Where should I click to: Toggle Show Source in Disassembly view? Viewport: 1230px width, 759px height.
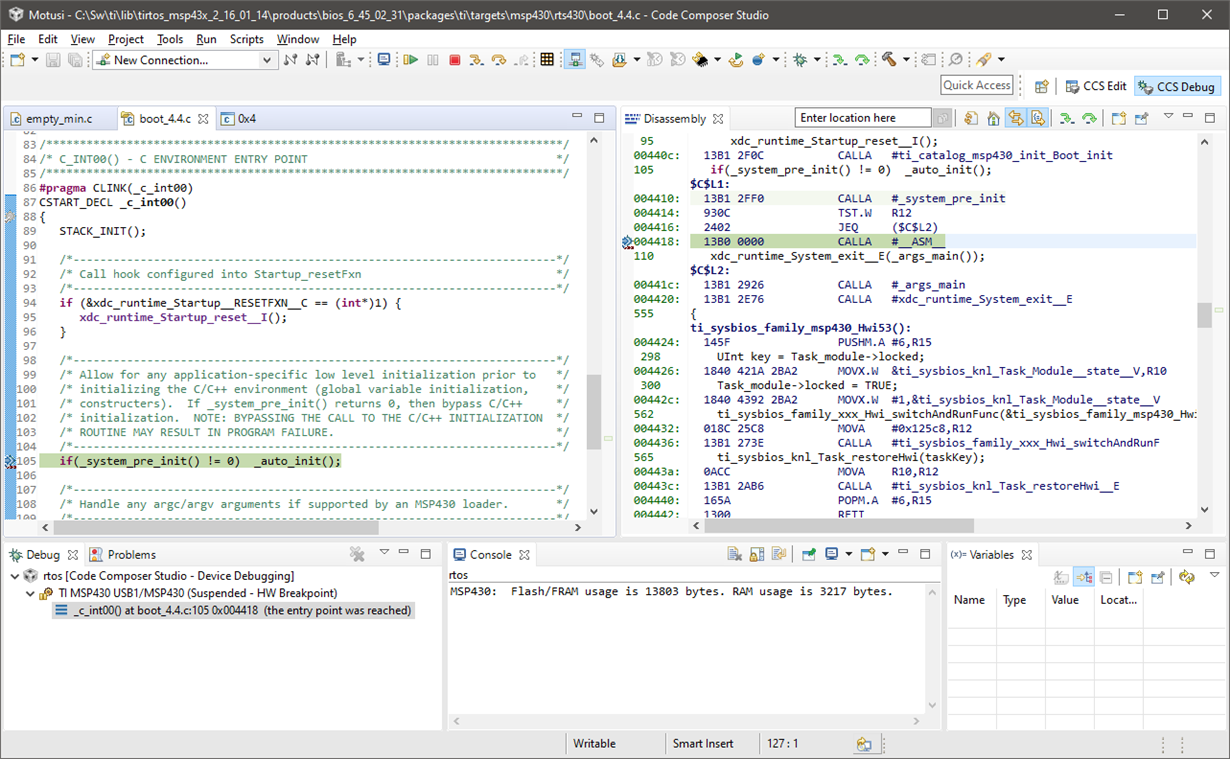[1038, 118]
